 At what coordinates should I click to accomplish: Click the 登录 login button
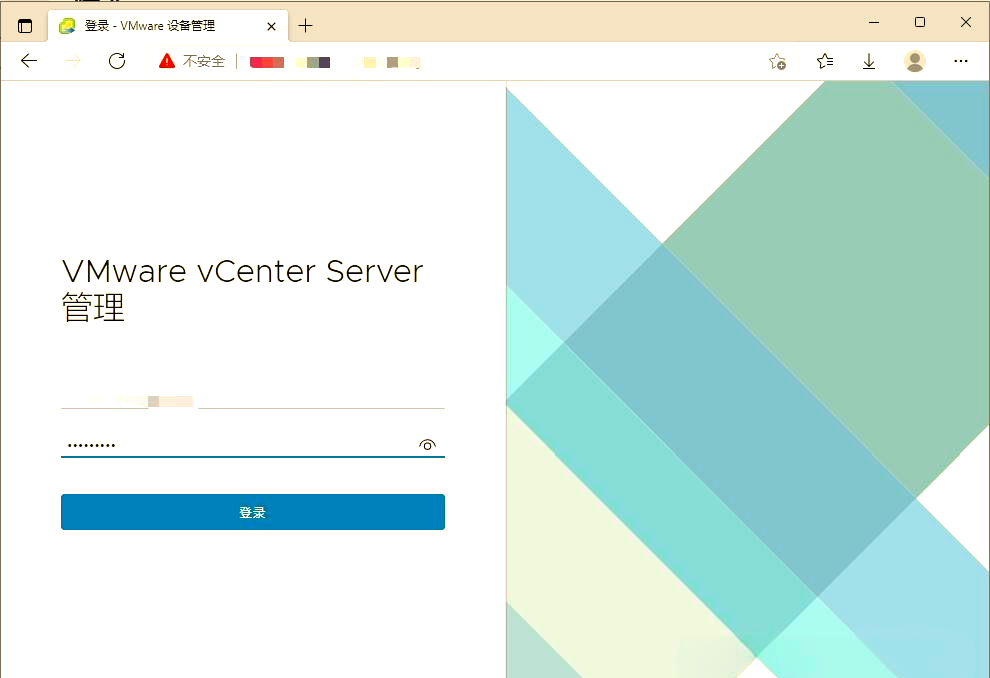[x=252, y=511]
